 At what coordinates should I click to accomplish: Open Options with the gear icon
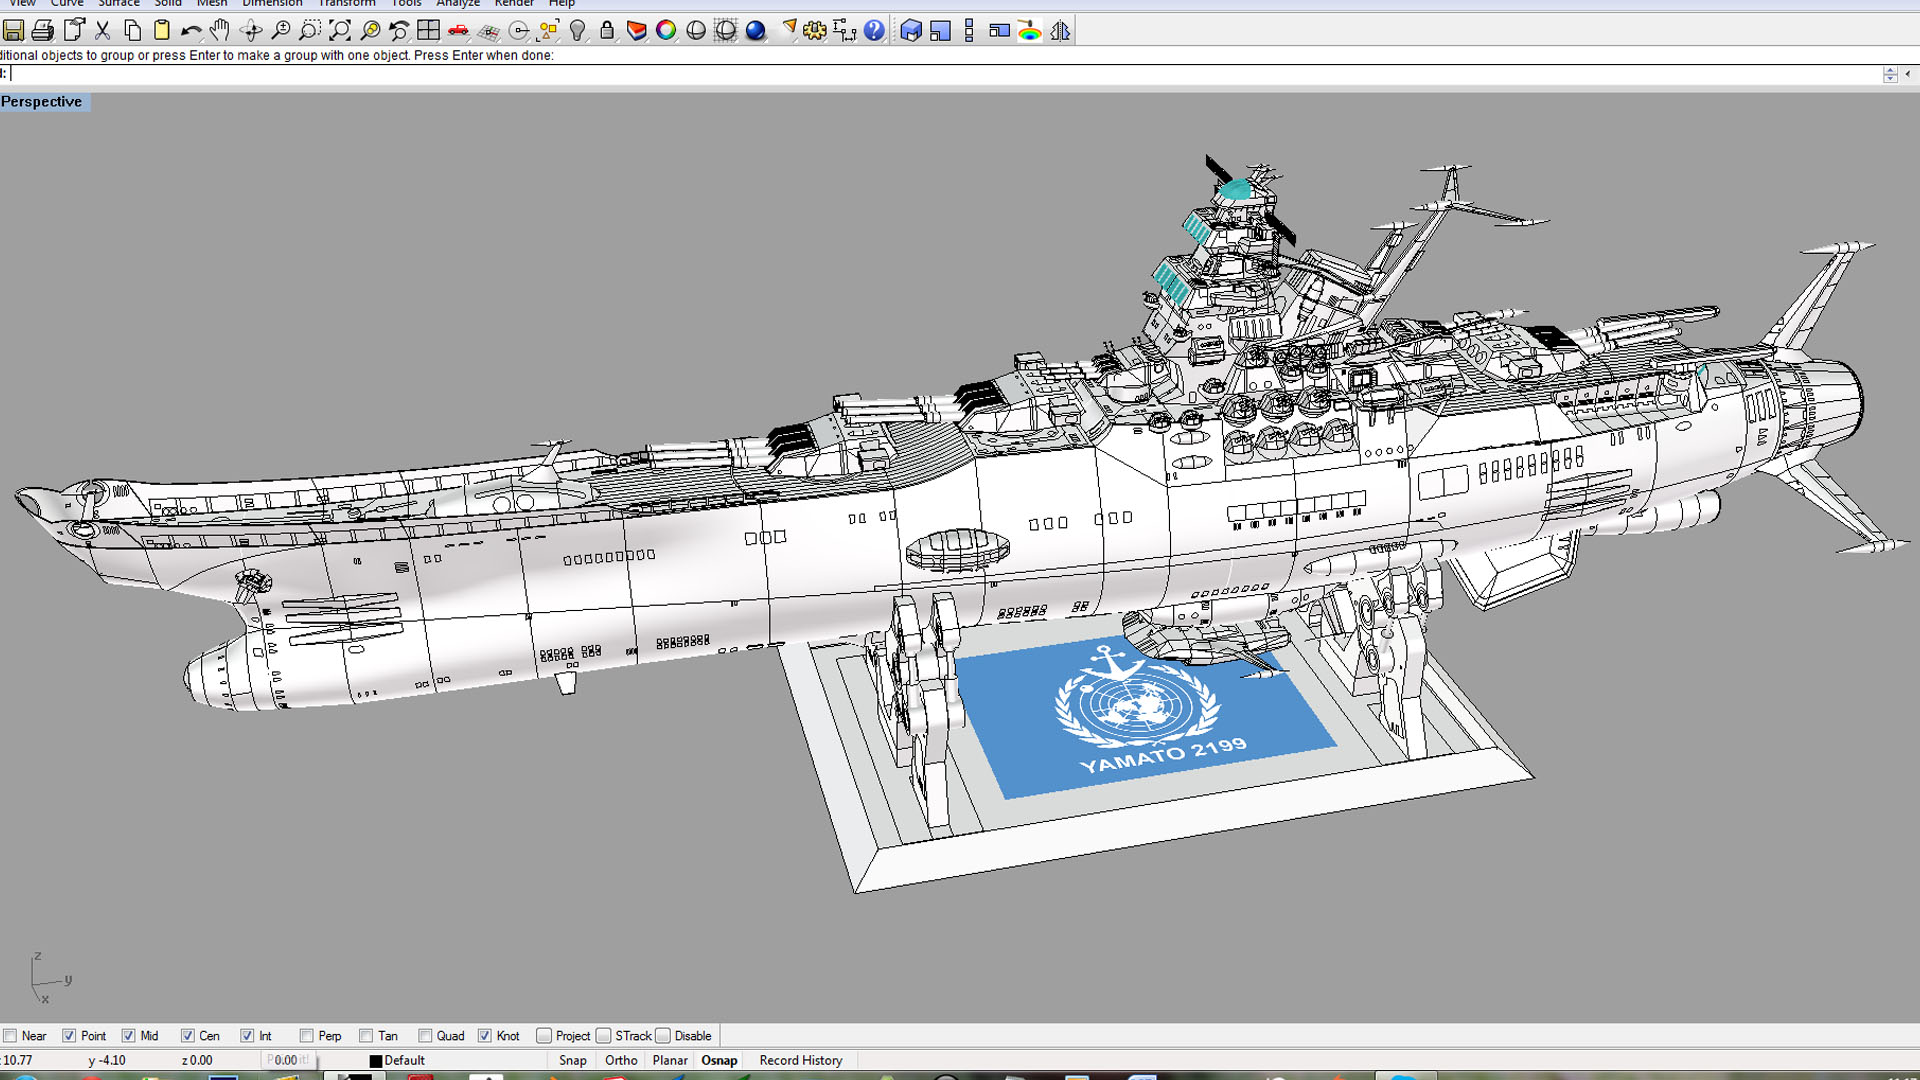point(815,31)
